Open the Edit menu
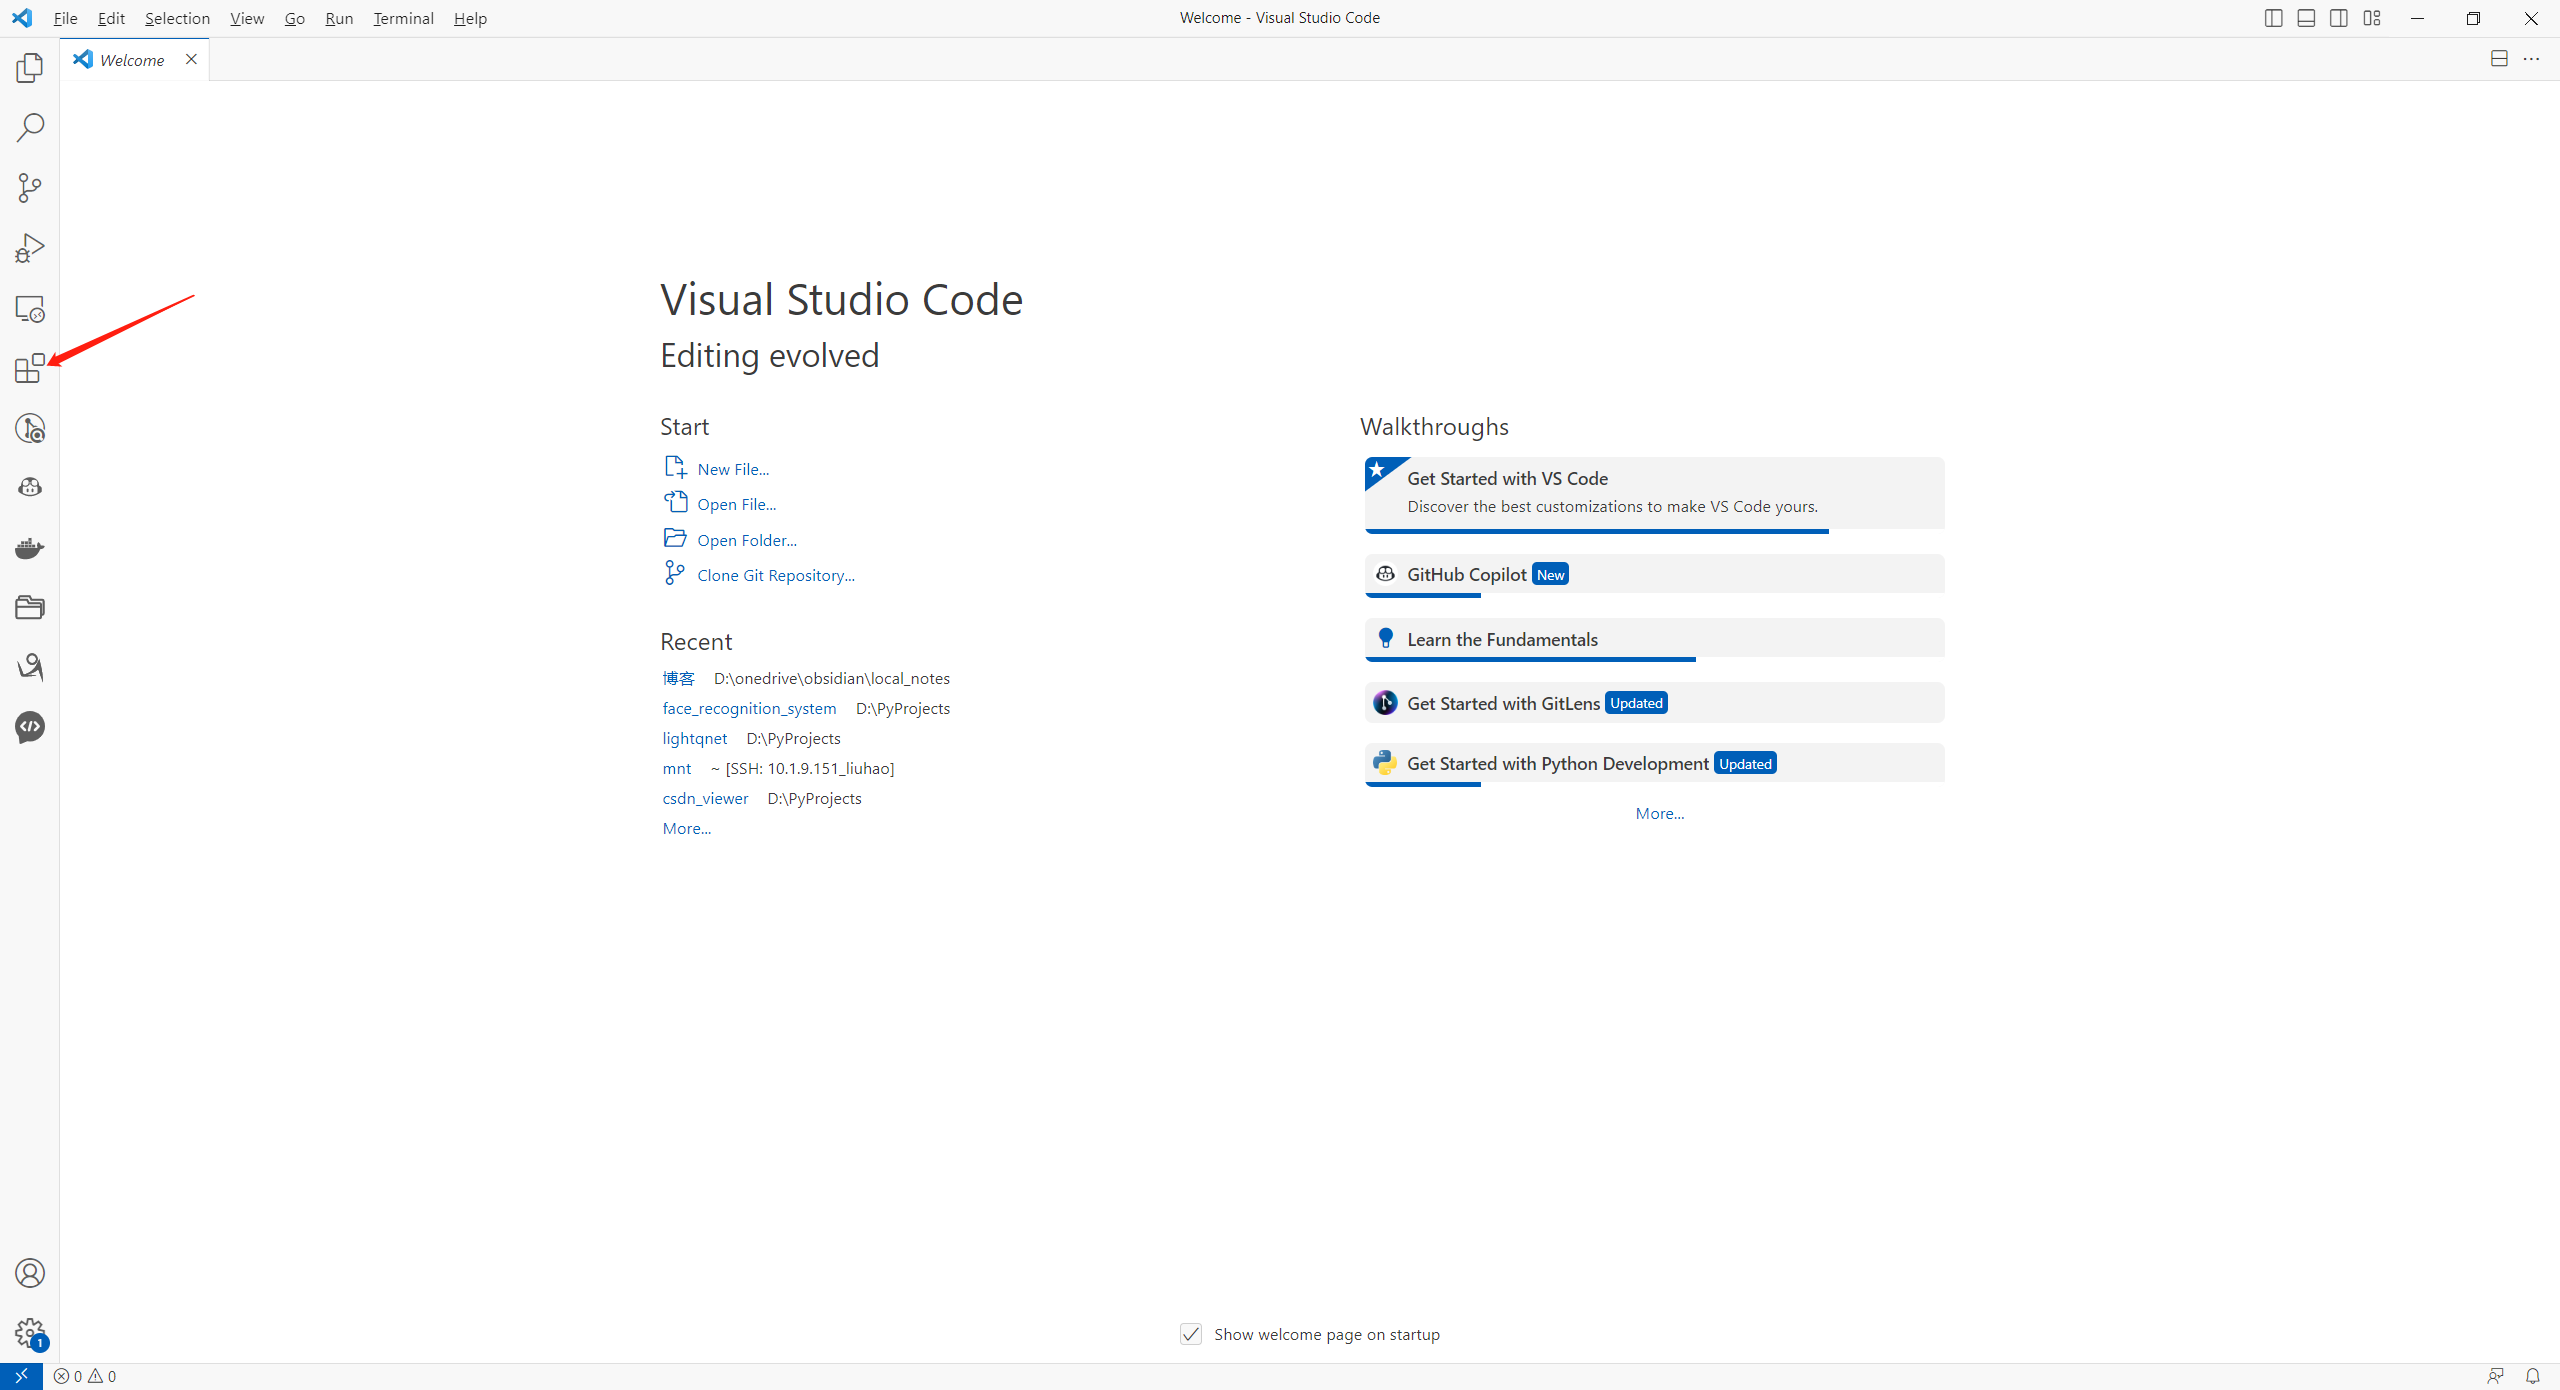 click(111, 18)
